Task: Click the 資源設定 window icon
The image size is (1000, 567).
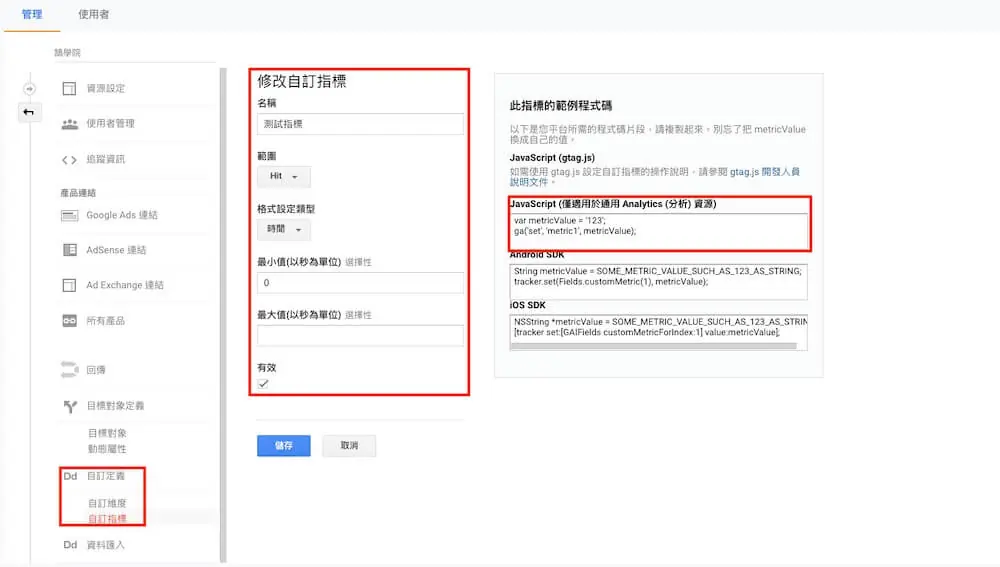Action: (x=70, y=89)
